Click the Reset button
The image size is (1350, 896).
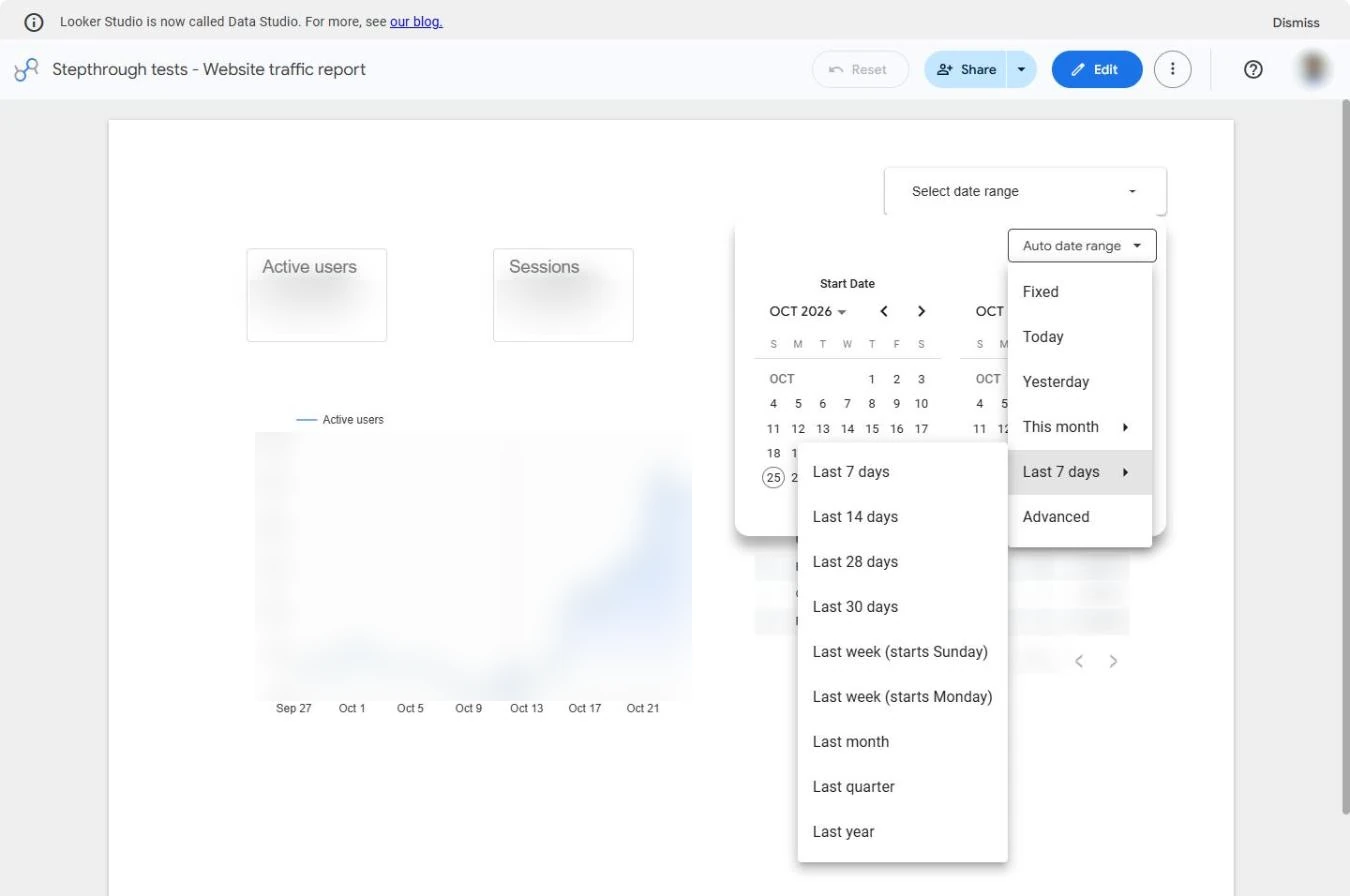coord(860,69)
